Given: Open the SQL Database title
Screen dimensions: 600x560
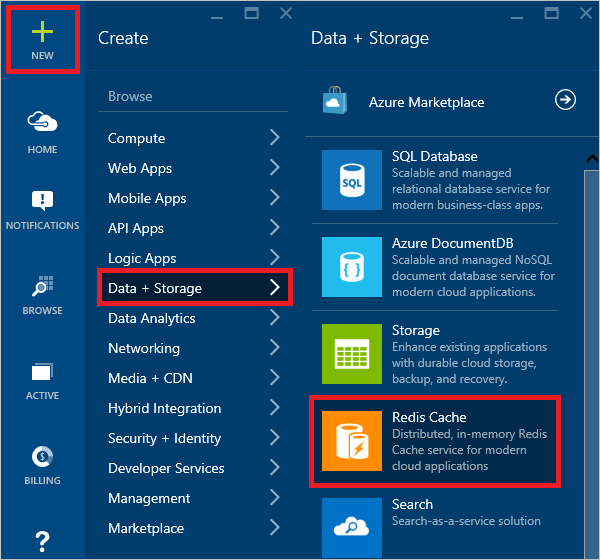Looking at the screenshot, I should point(435,156).
